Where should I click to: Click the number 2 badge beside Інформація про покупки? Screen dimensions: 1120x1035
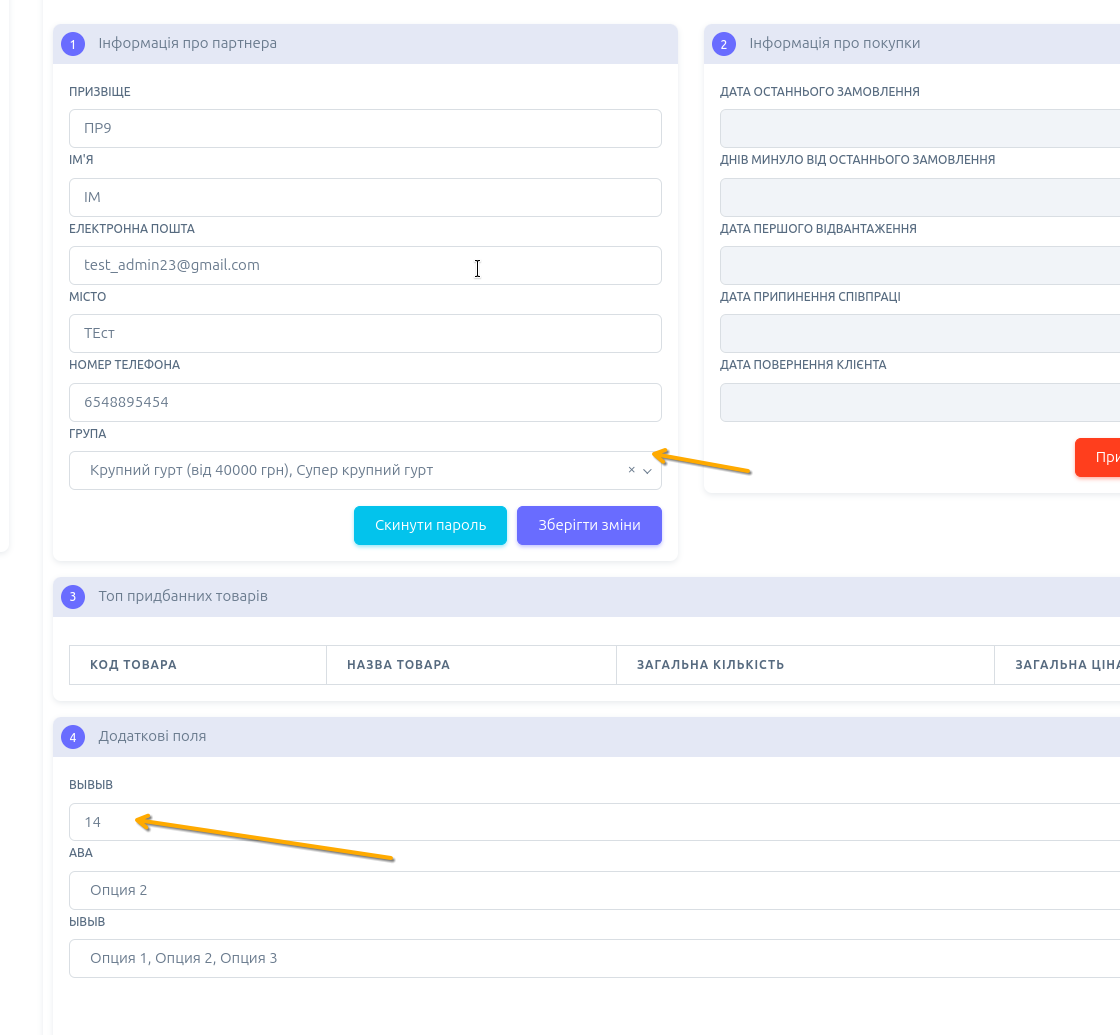pyautogui.click(x=724, y=44)
